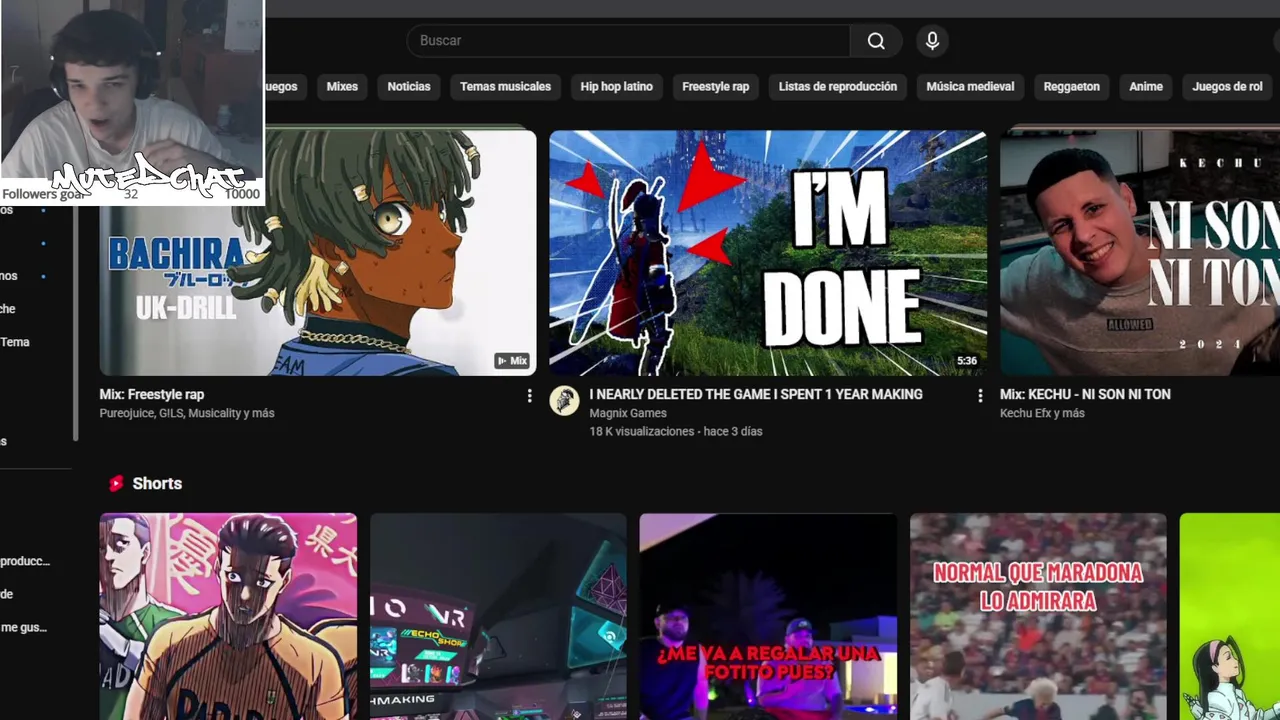Viewport: 1280px width, 720px height.
Task: Open the Echo VR Short thumbnail
Action: tap(498, 616)
